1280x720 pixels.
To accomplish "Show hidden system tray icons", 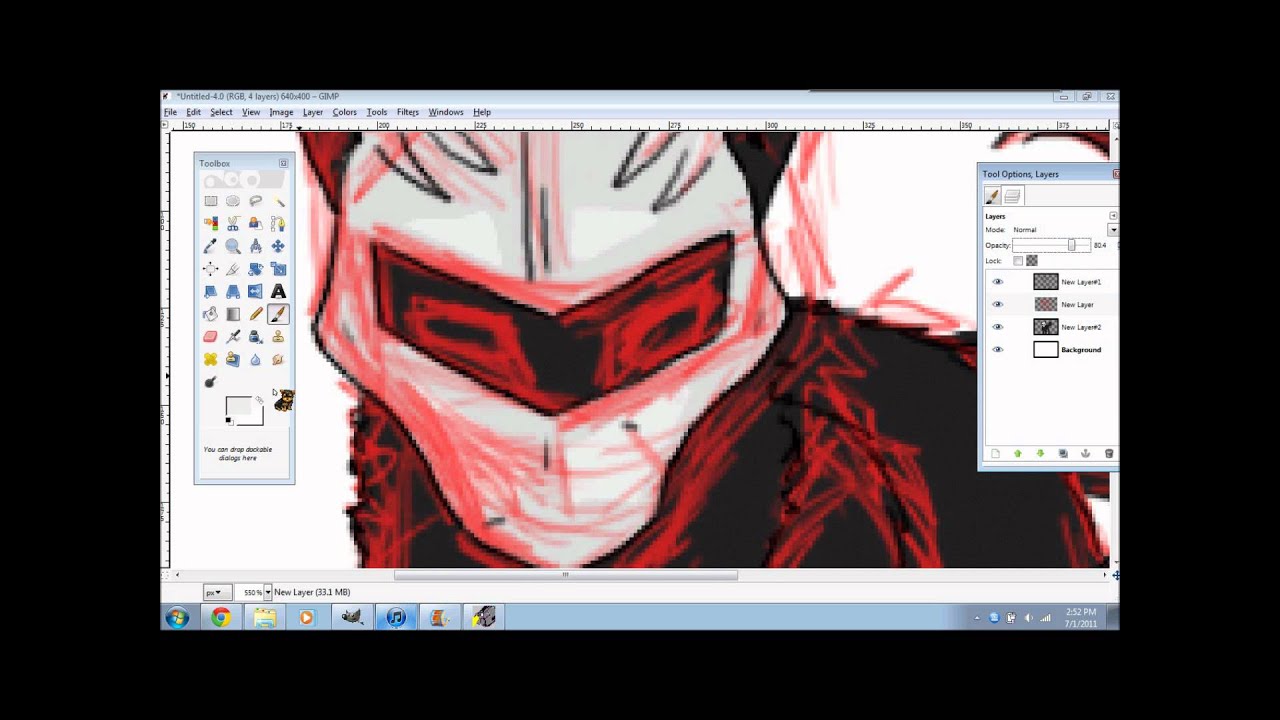I will coord(977,618).
